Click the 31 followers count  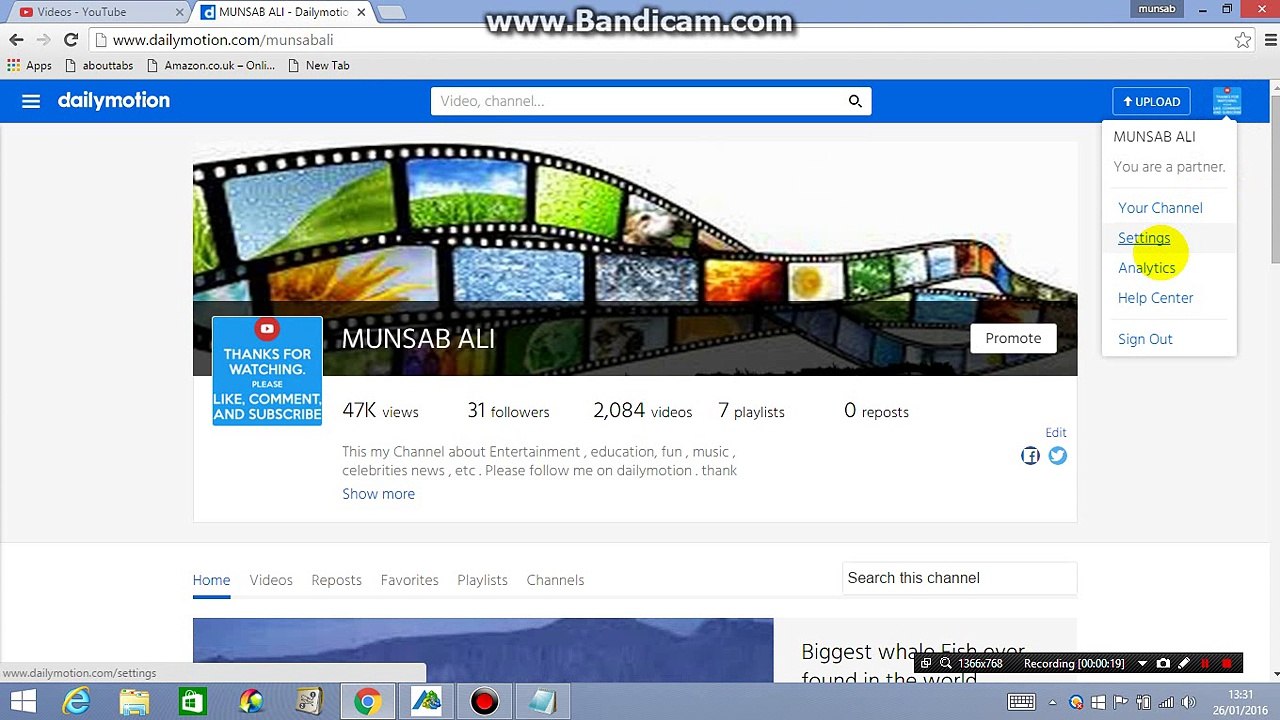(x=508, y=411)
